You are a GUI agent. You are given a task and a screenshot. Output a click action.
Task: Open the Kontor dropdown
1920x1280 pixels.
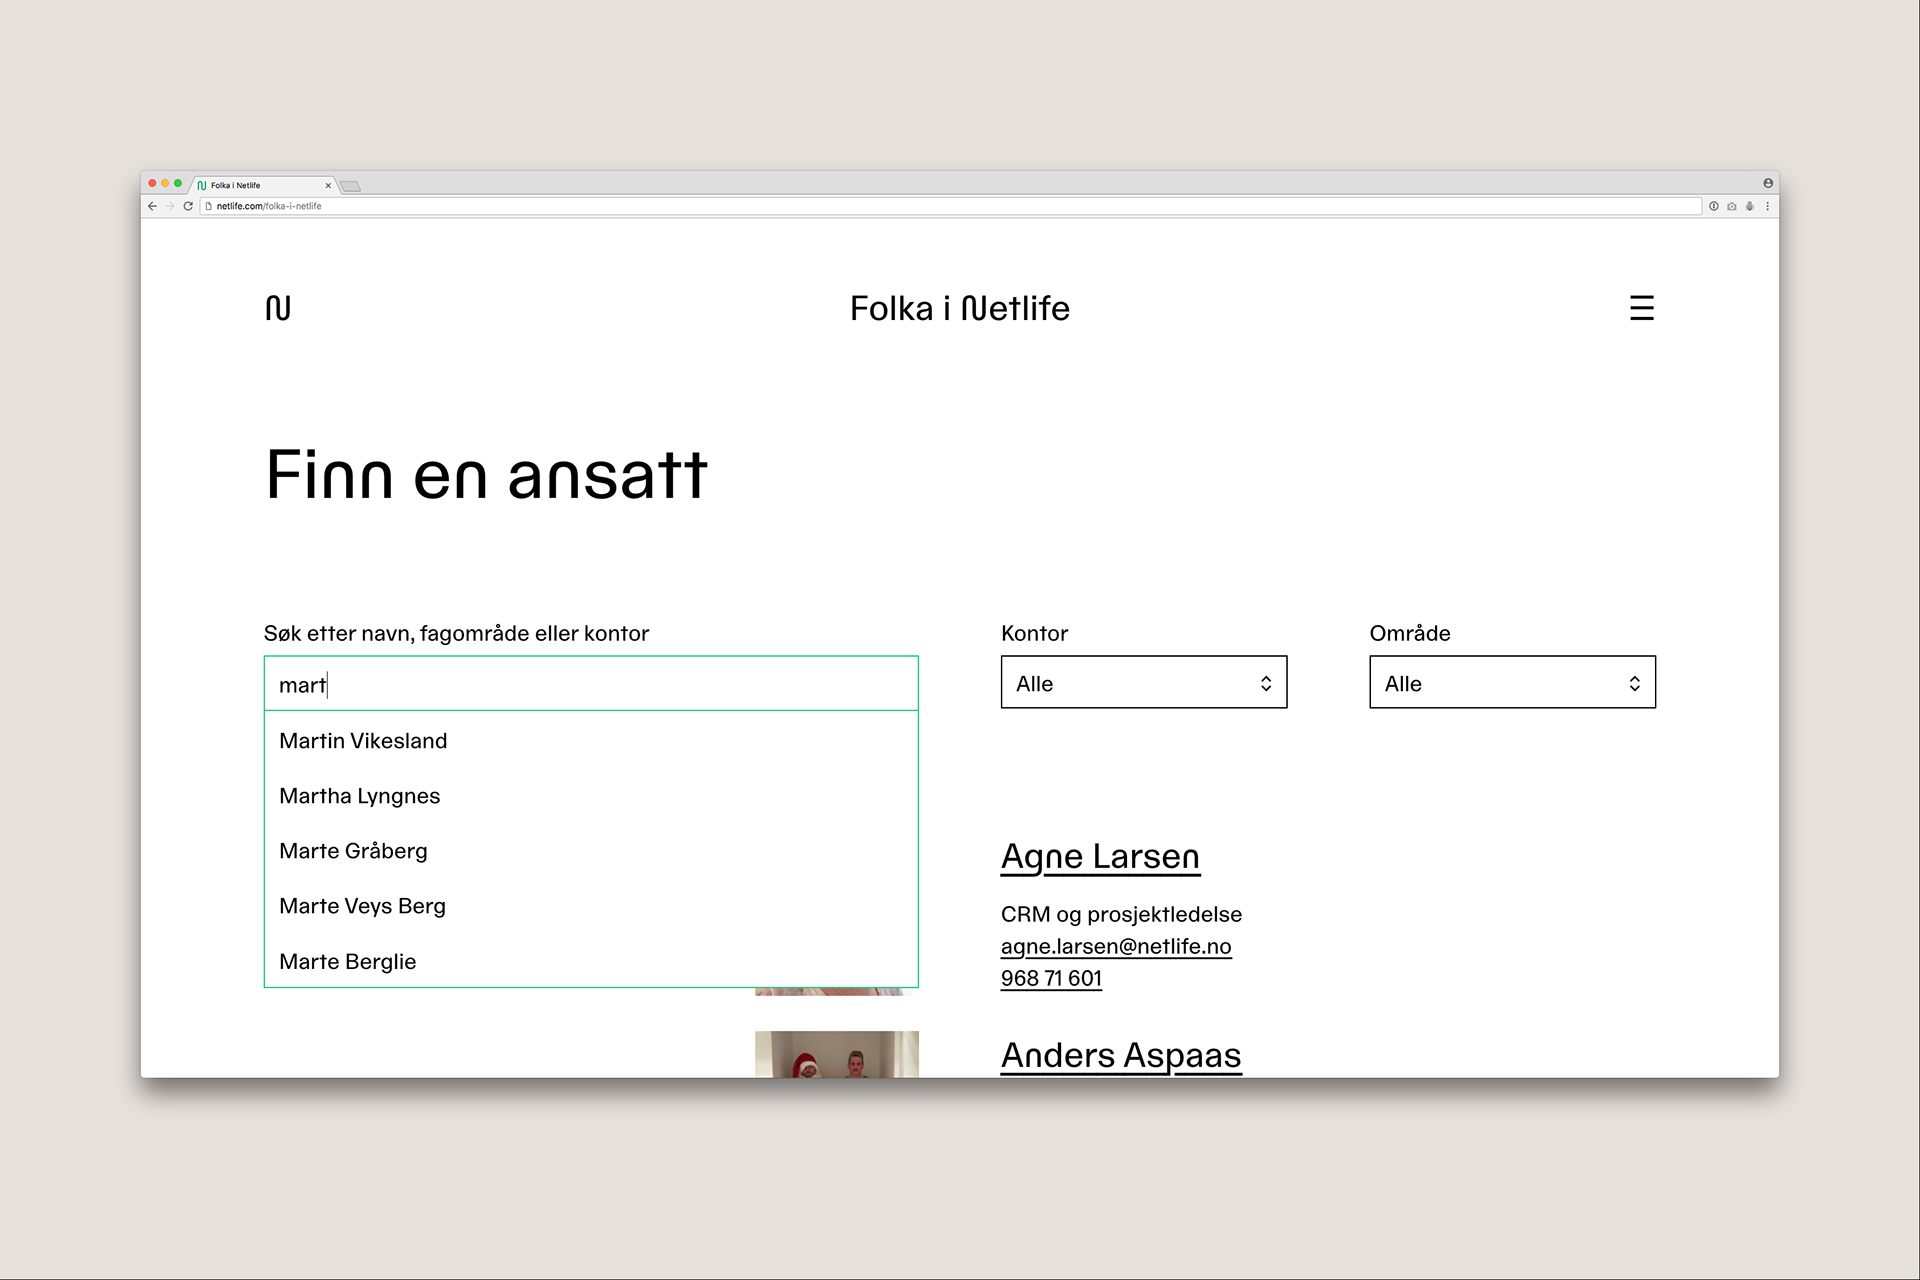[x=1143, y=683]
